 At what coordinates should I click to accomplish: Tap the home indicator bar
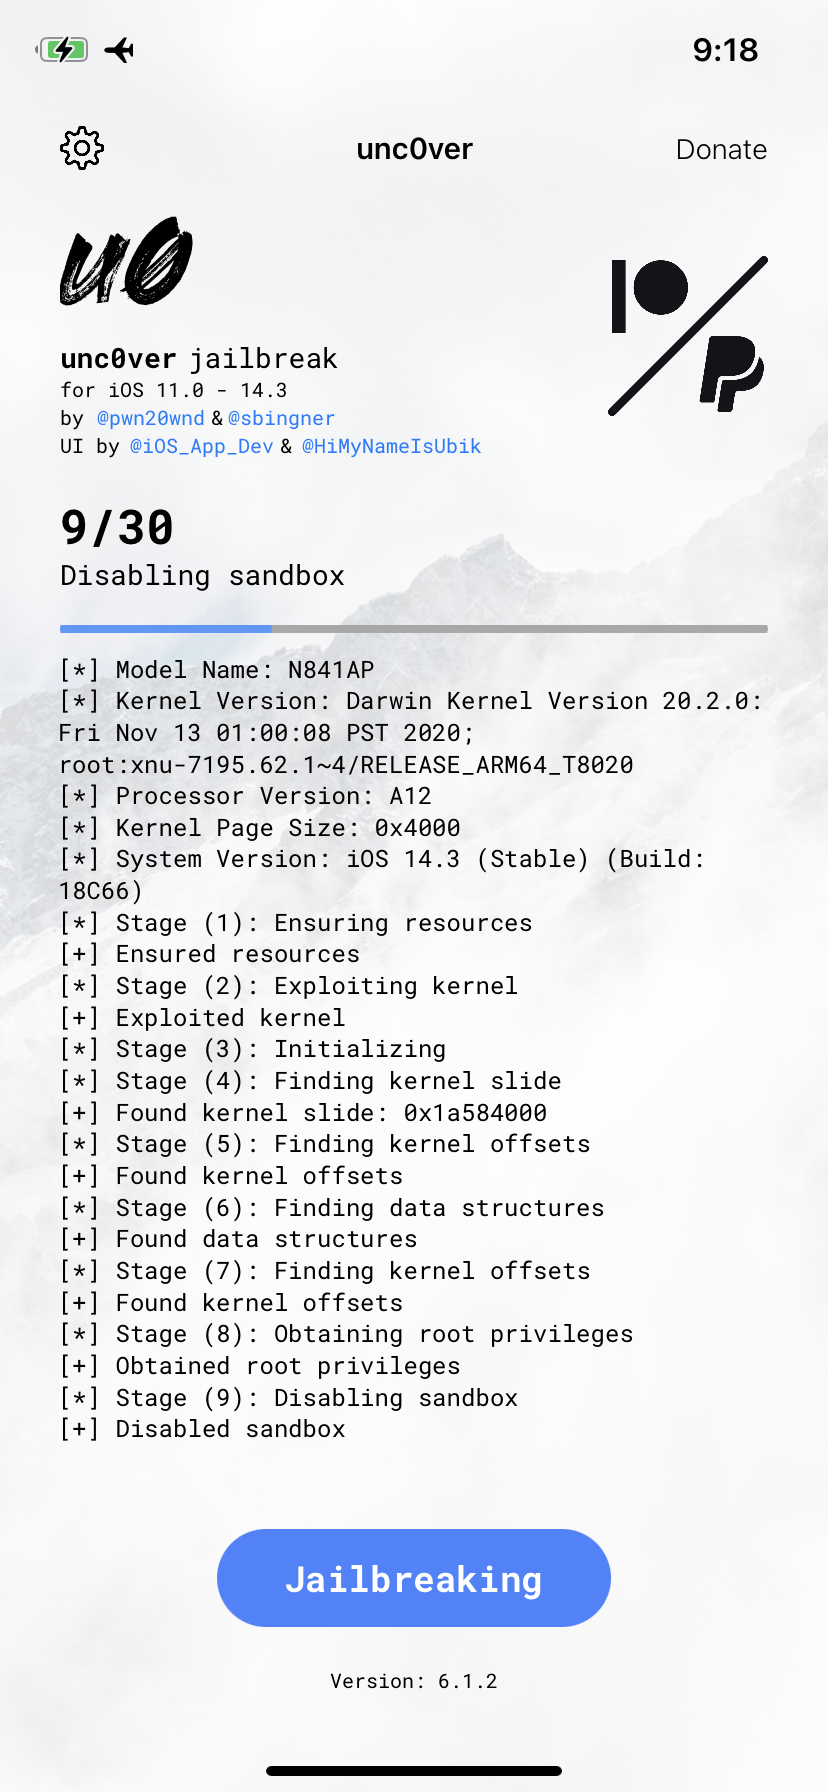coord(414,1770)
